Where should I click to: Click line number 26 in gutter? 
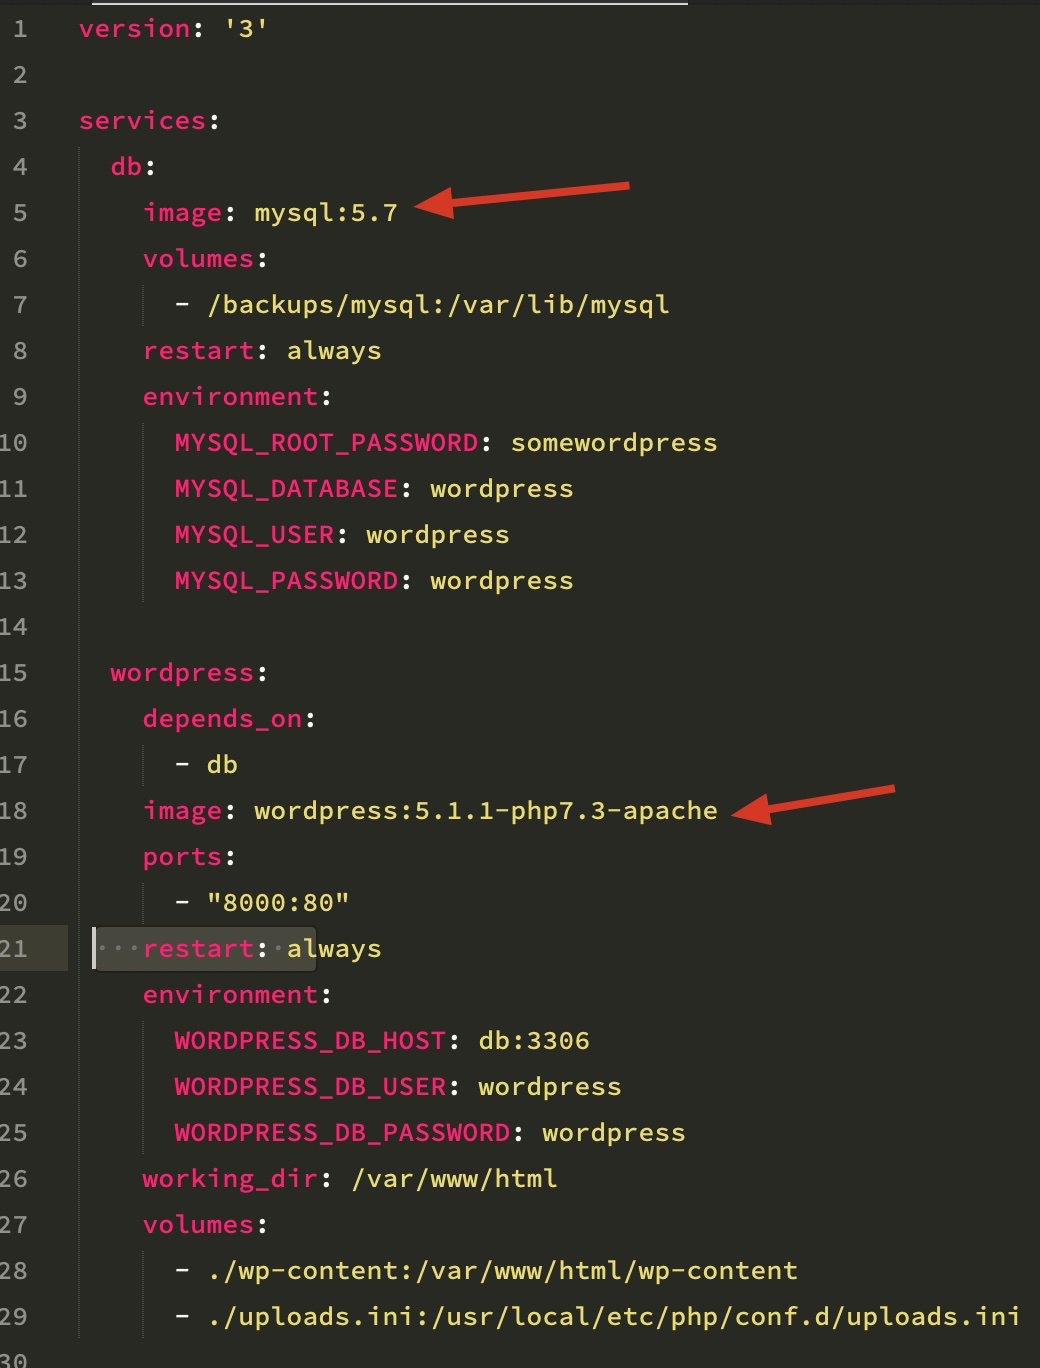coord(14,1179)
